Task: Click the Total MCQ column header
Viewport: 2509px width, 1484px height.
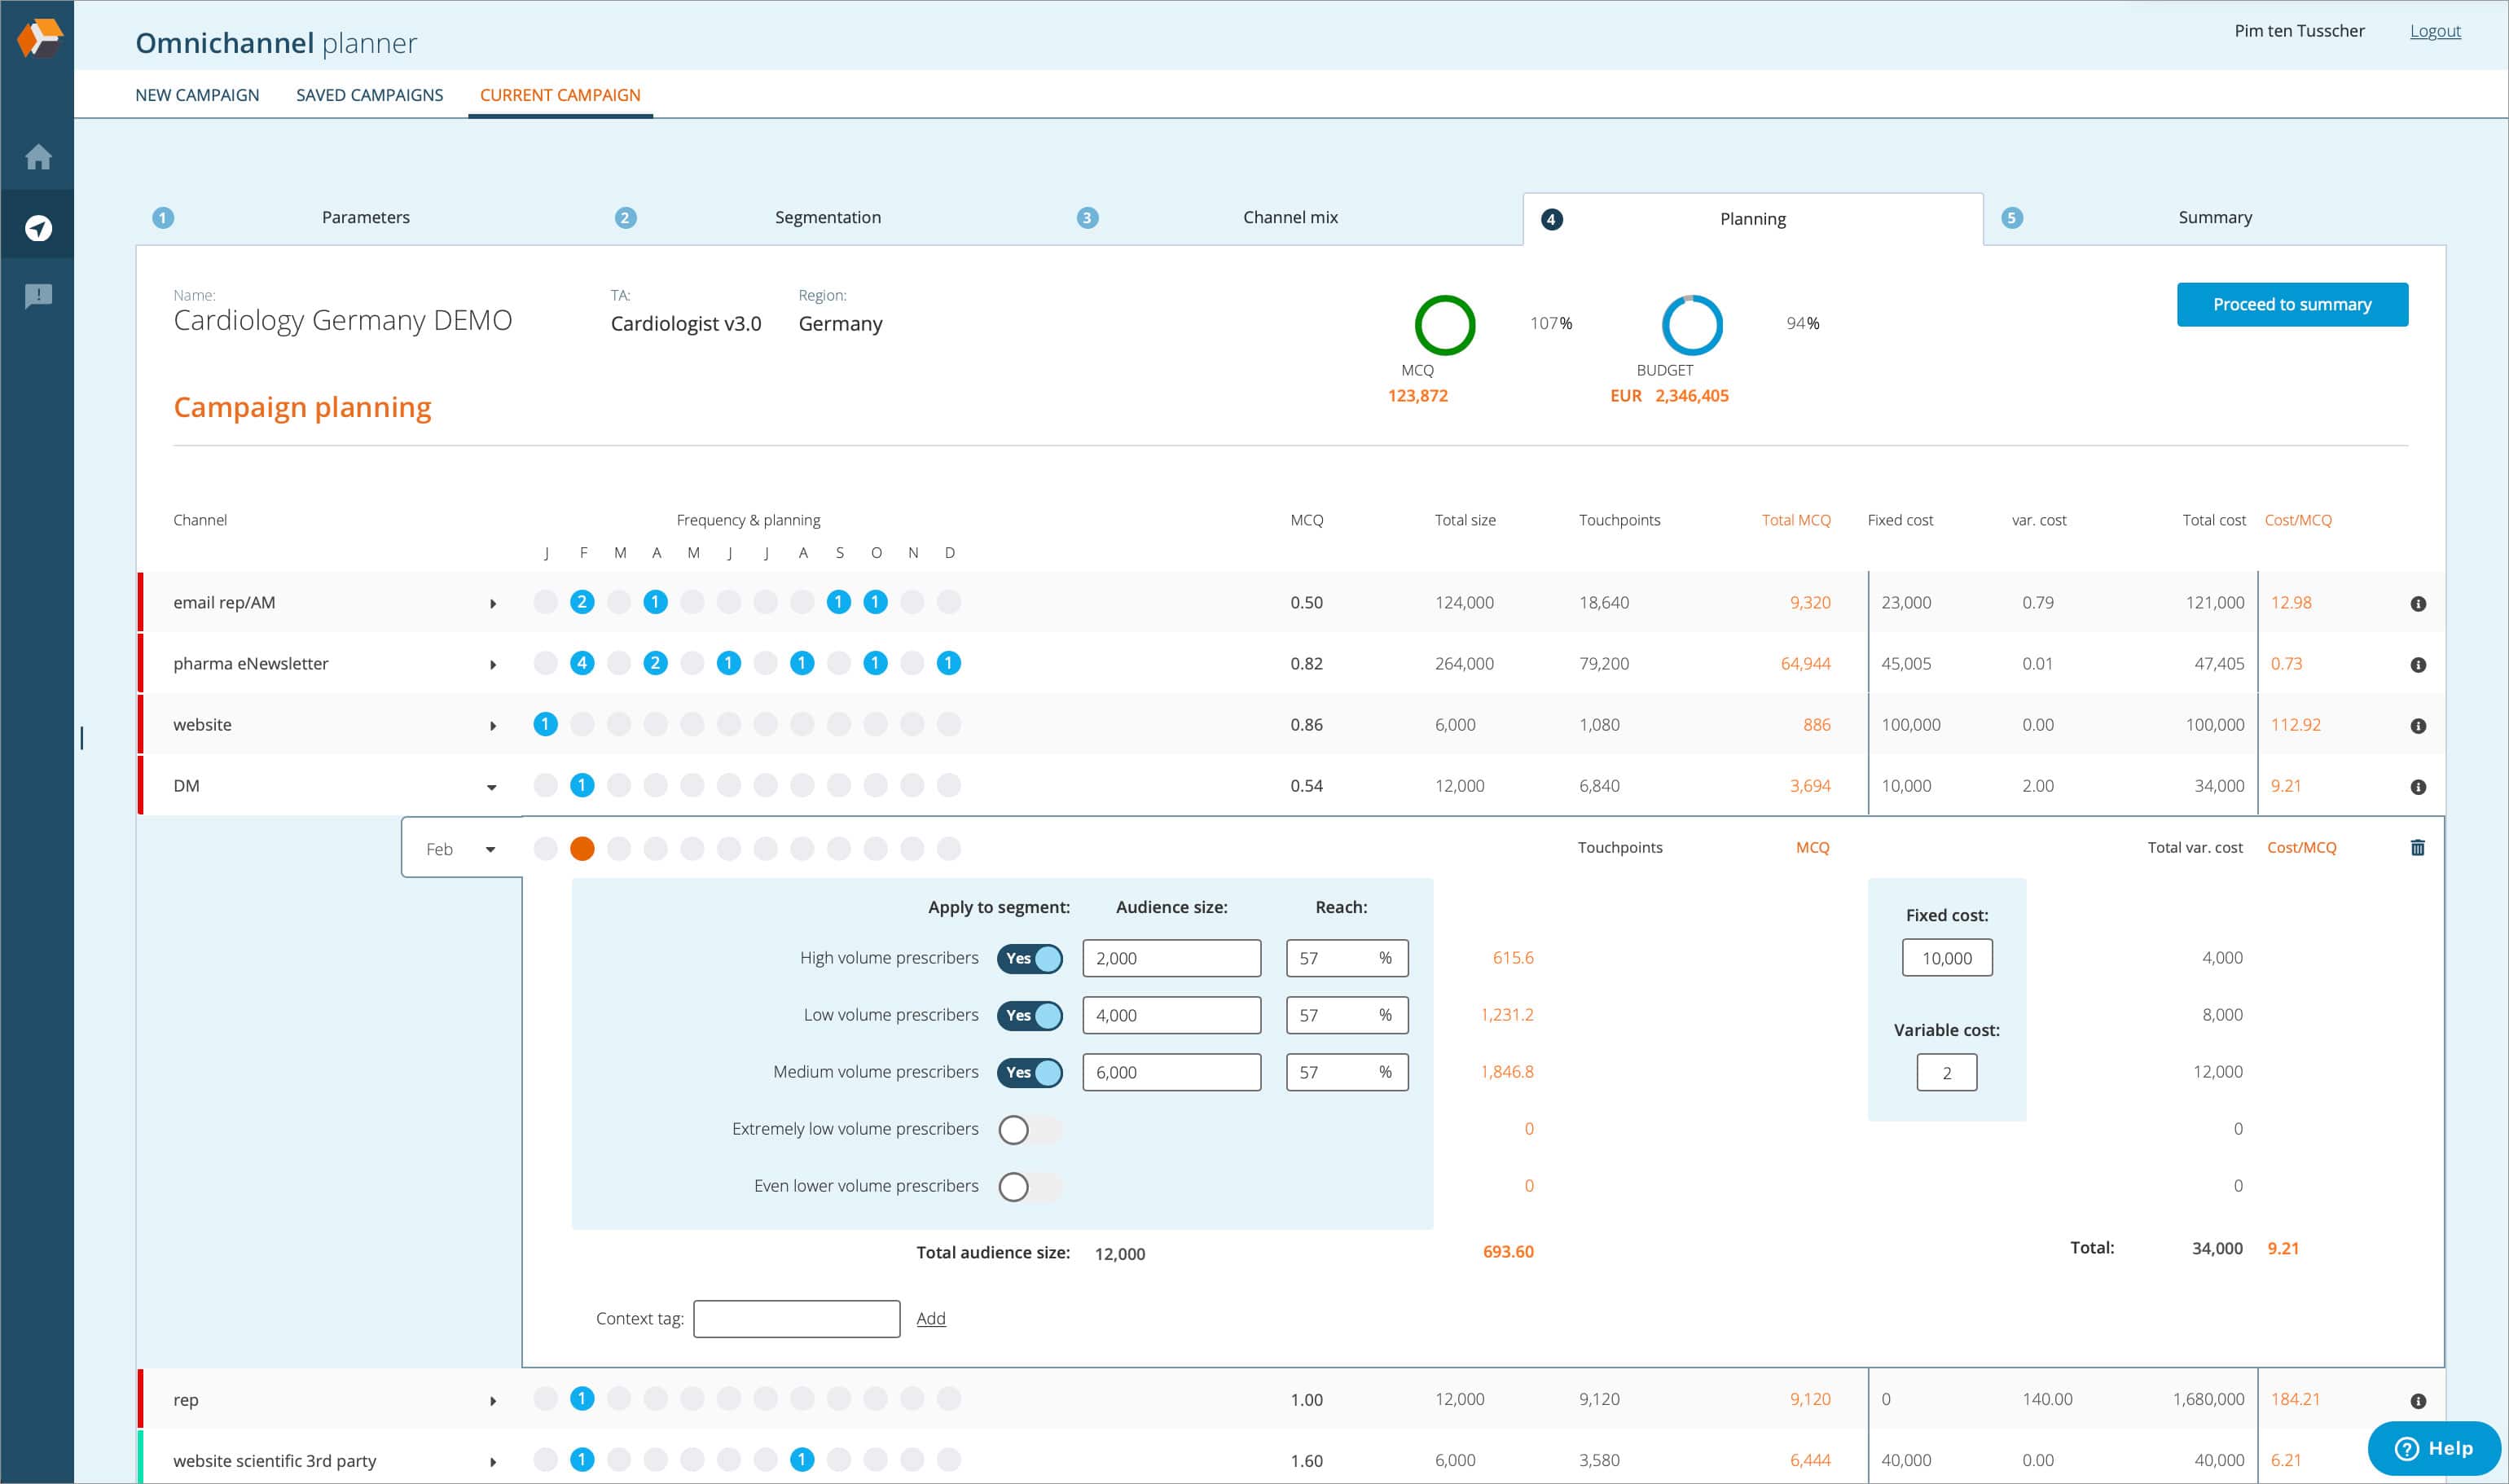Action: click(1796, 520)
